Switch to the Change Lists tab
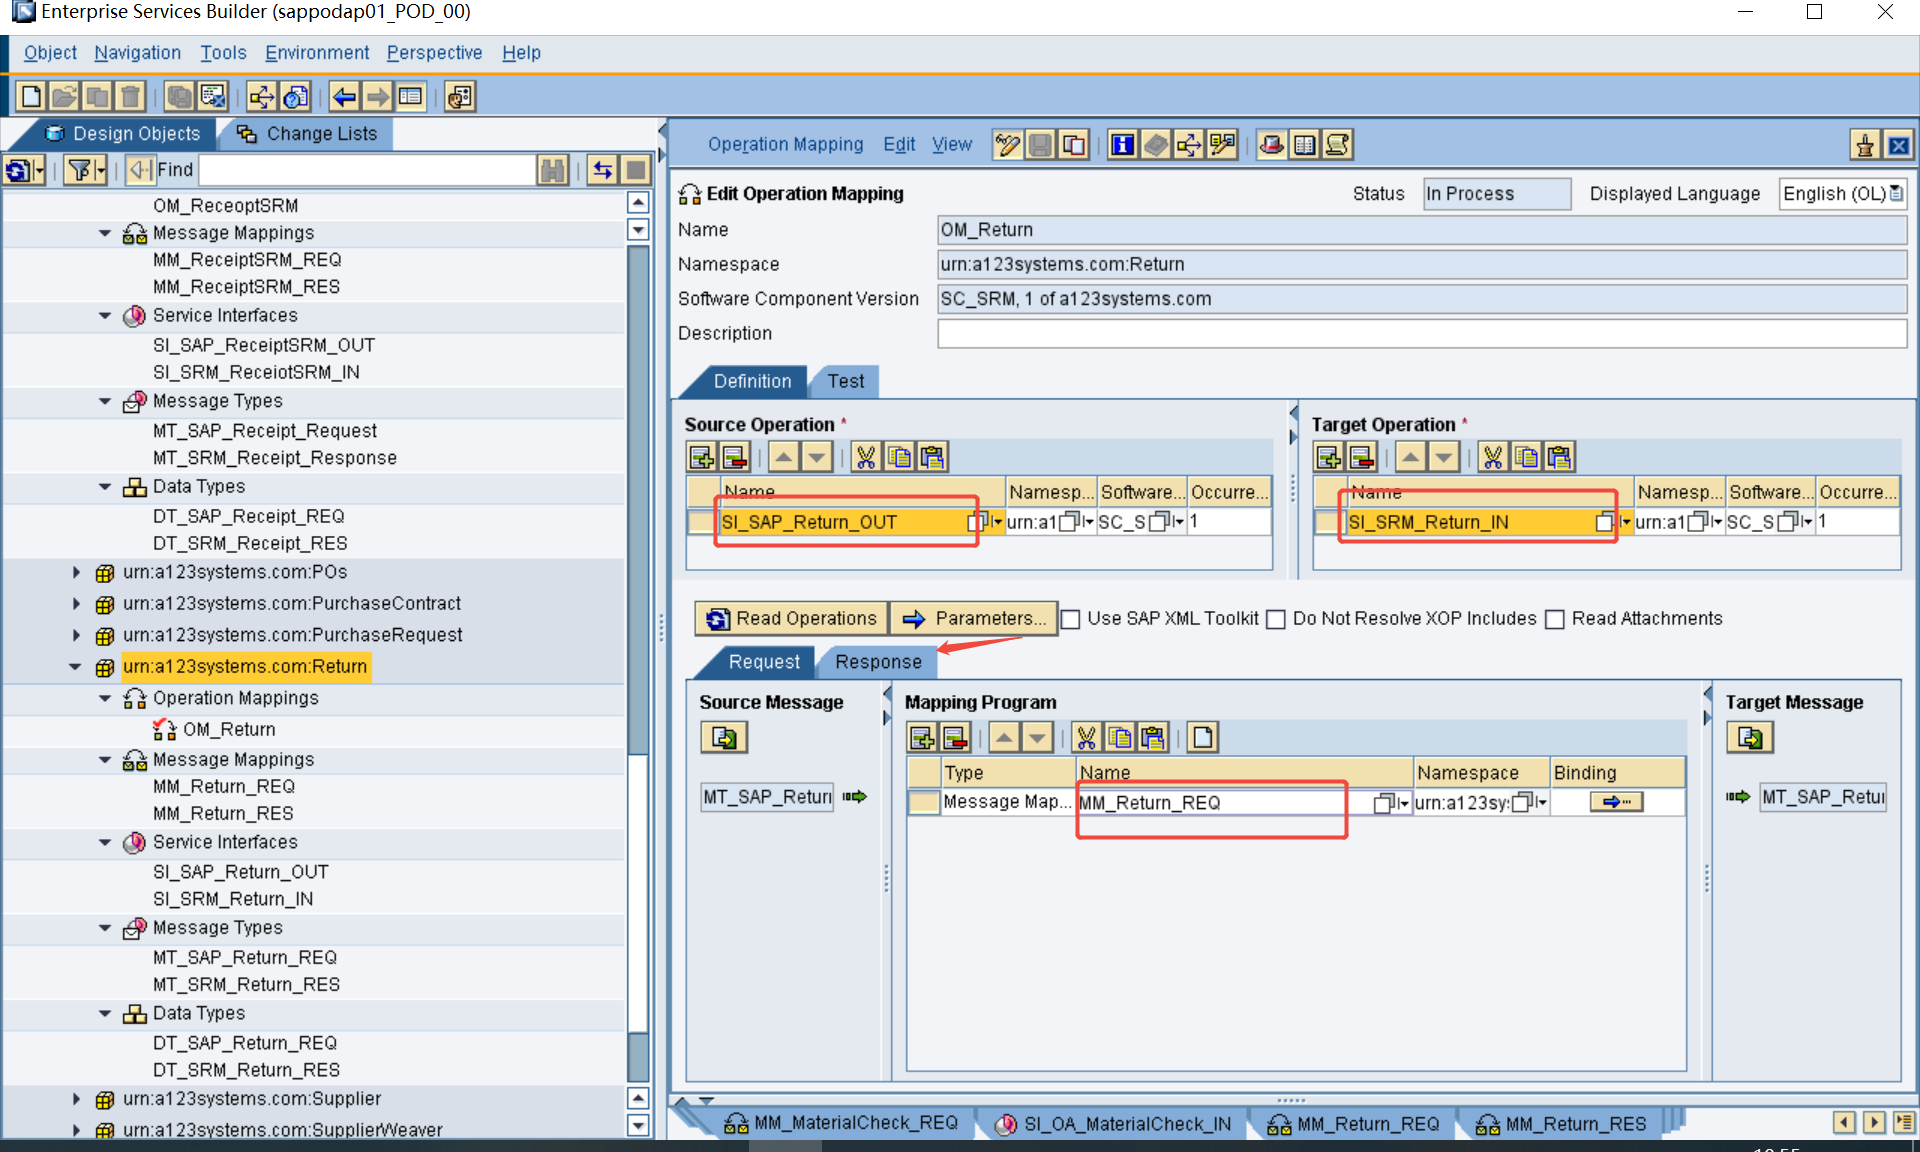The width and height of the screenshot is (1920, 1152). (308, 134)
